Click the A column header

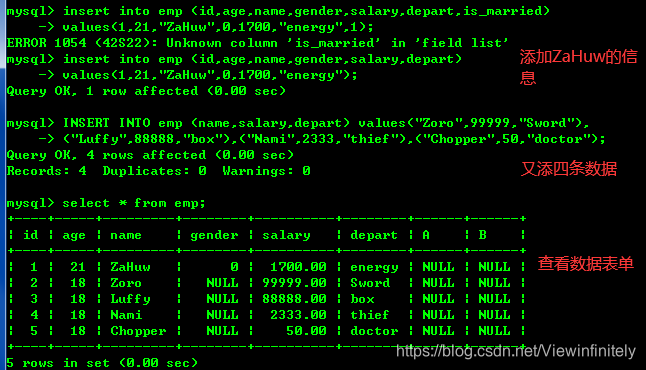pyautogui.click(x=426, y=235)
